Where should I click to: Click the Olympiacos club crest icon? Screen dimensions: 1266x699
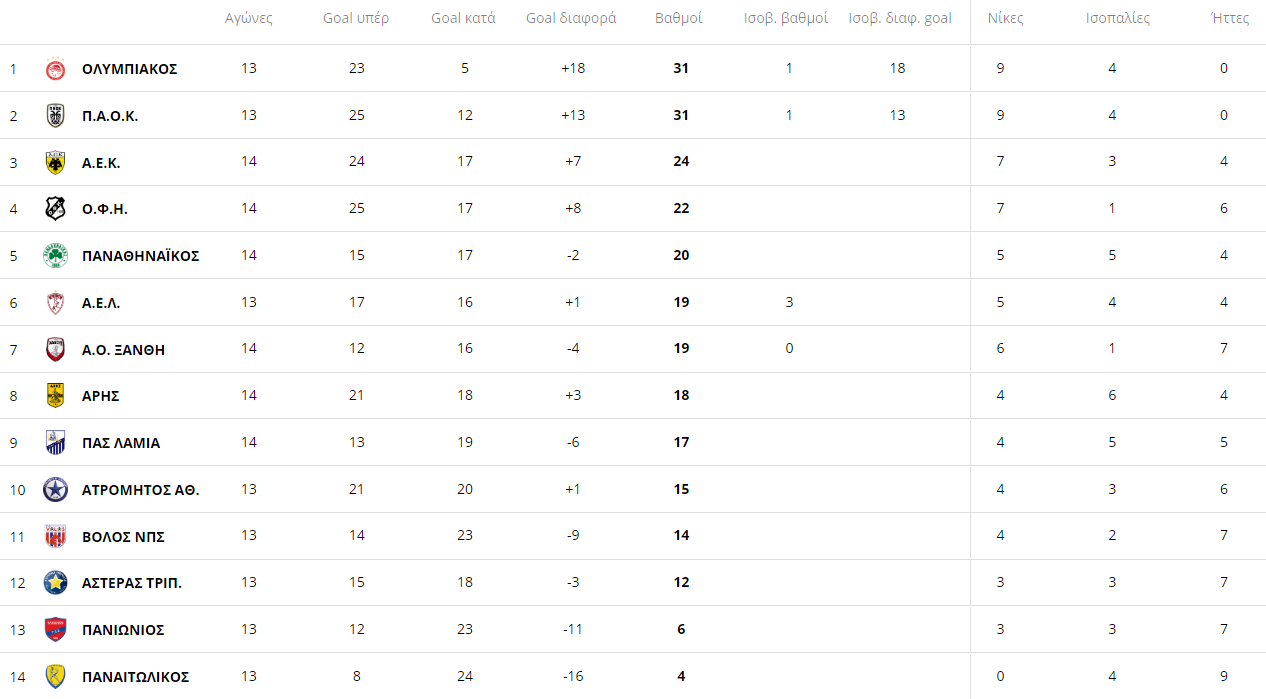55,69
